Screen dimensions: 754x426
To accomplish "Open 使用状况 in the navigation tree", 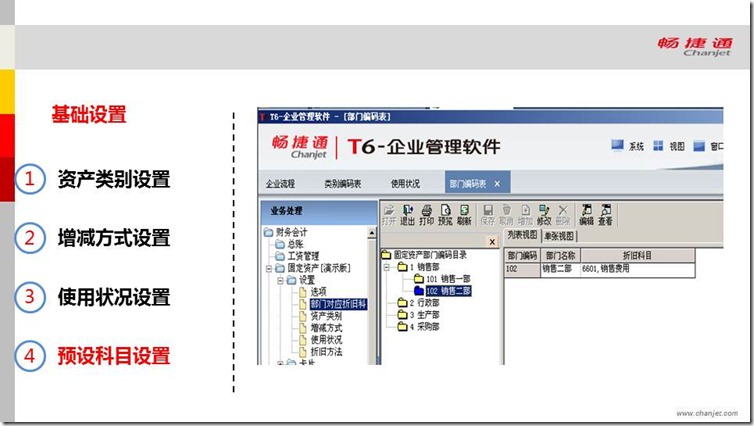I will (x=326, y=340).
